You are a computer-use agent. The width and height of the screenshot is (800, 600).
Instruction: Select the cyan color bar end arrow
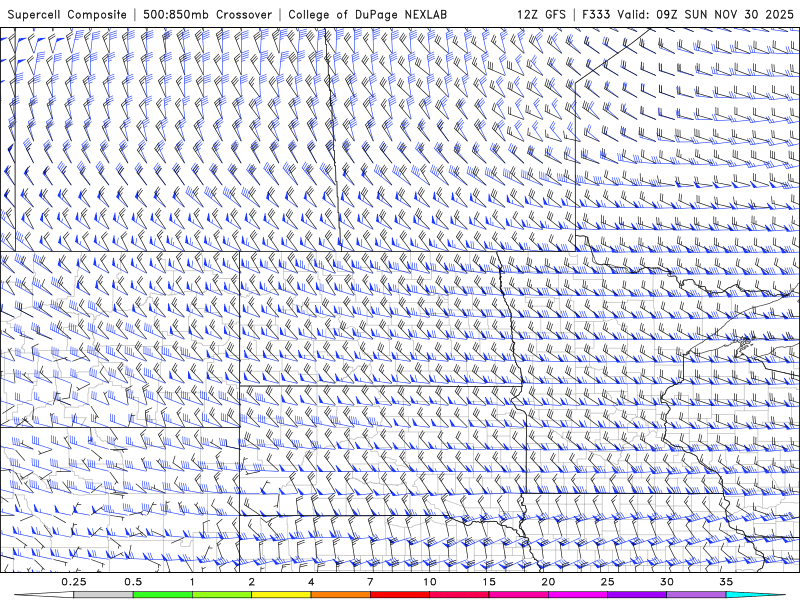(x=756, y=595)
